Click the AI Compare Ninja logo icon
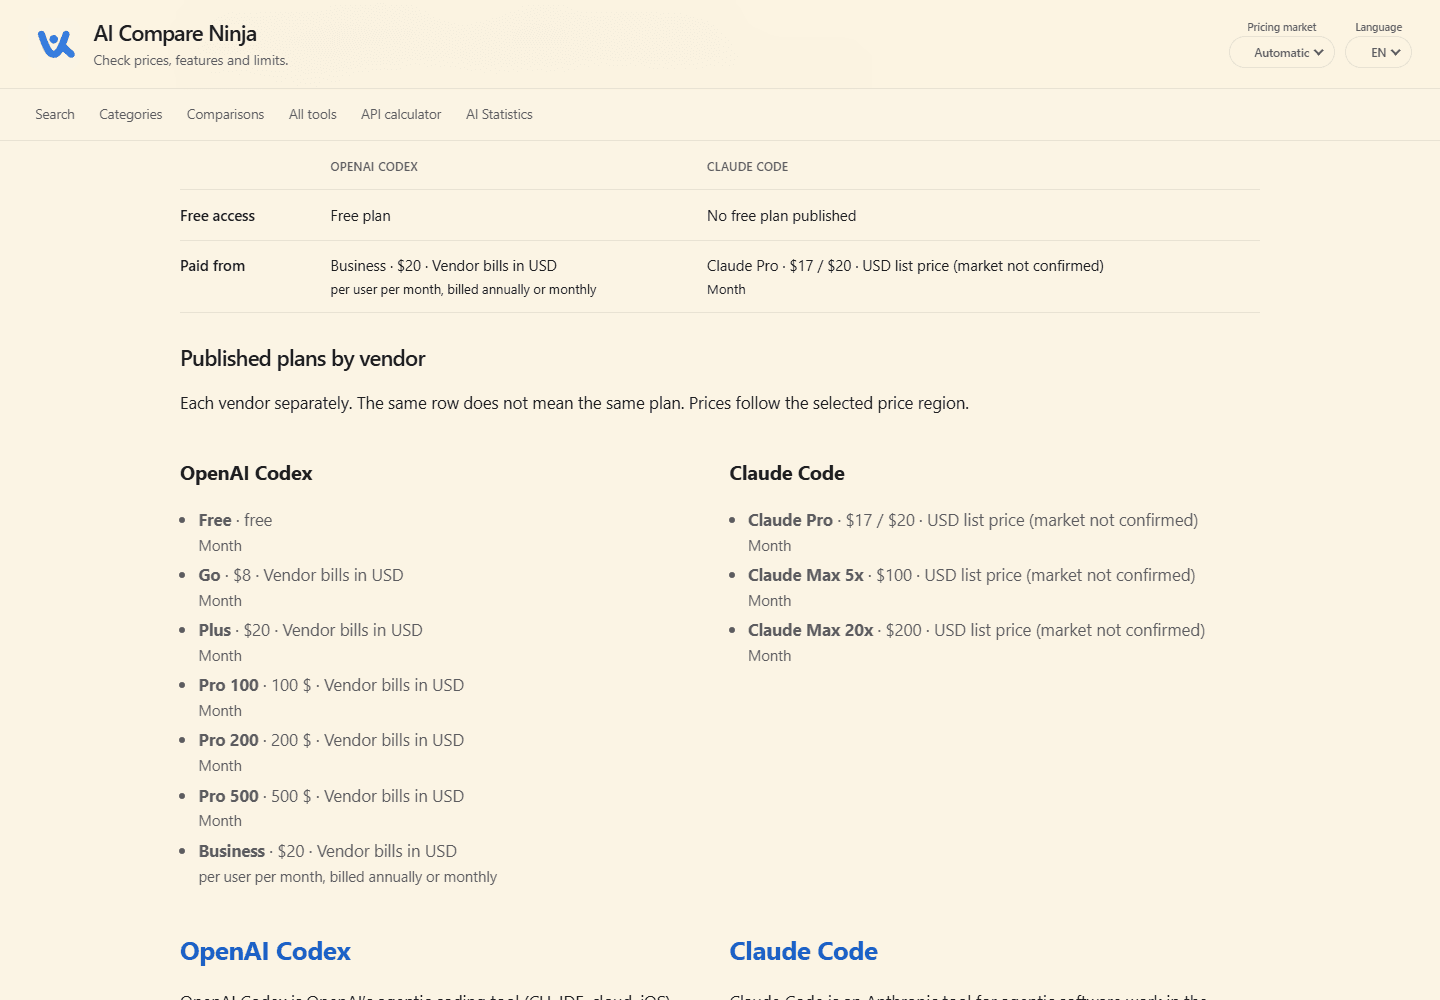Viewport: 1440px width, 1000px height. 56,44
